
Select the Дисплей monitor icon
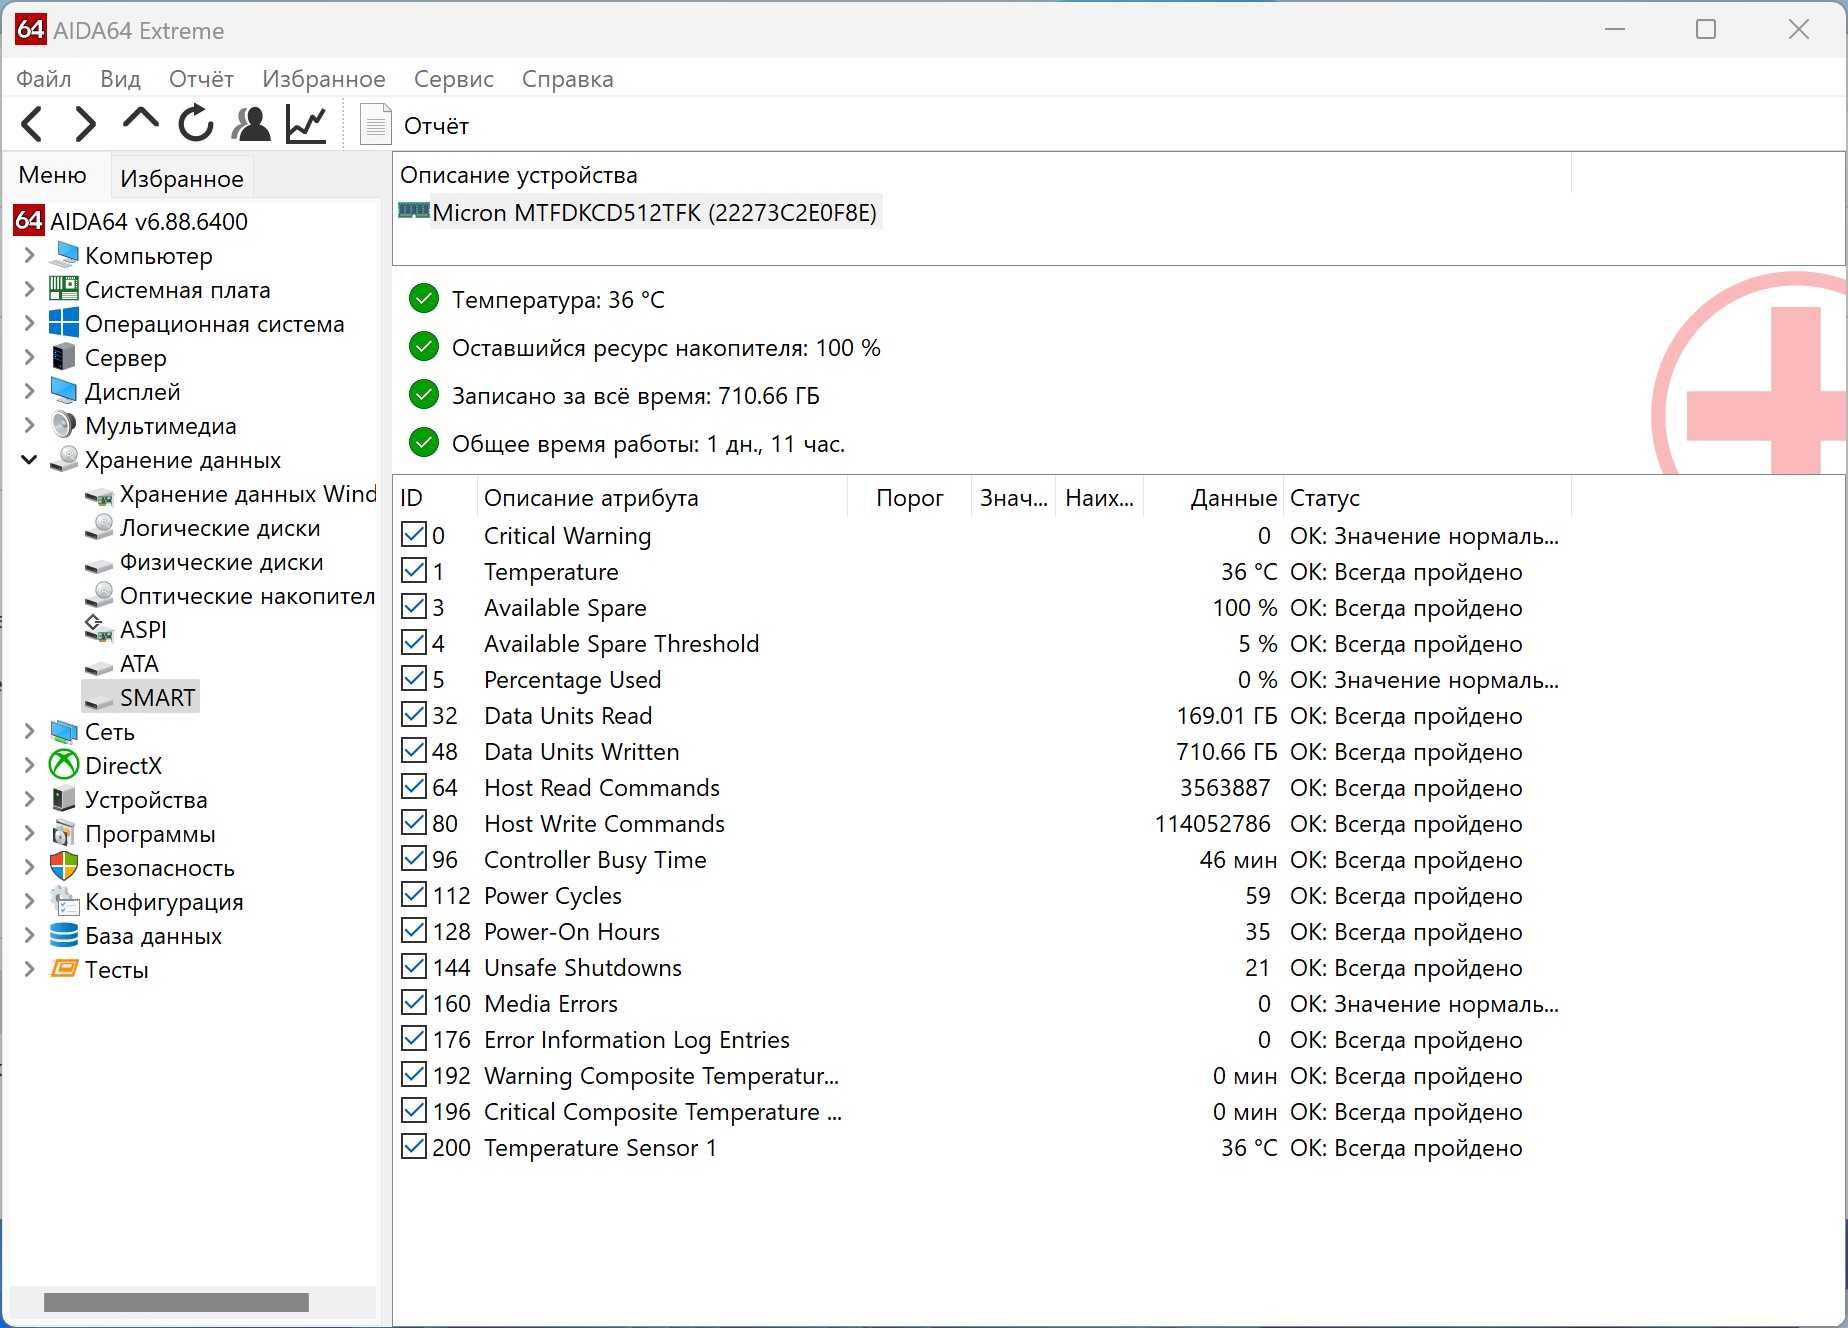pos(64,391)
